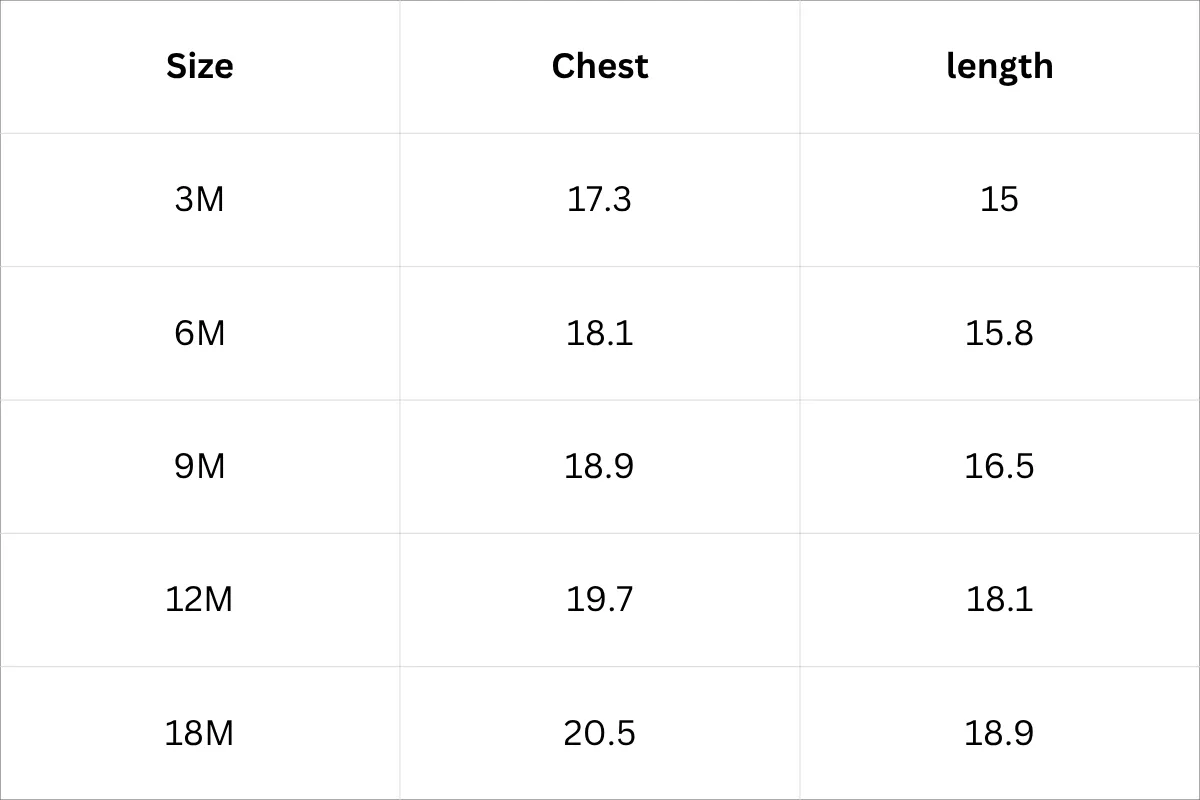
Task: Select the 9M size cell
Action: click(200, 466)
